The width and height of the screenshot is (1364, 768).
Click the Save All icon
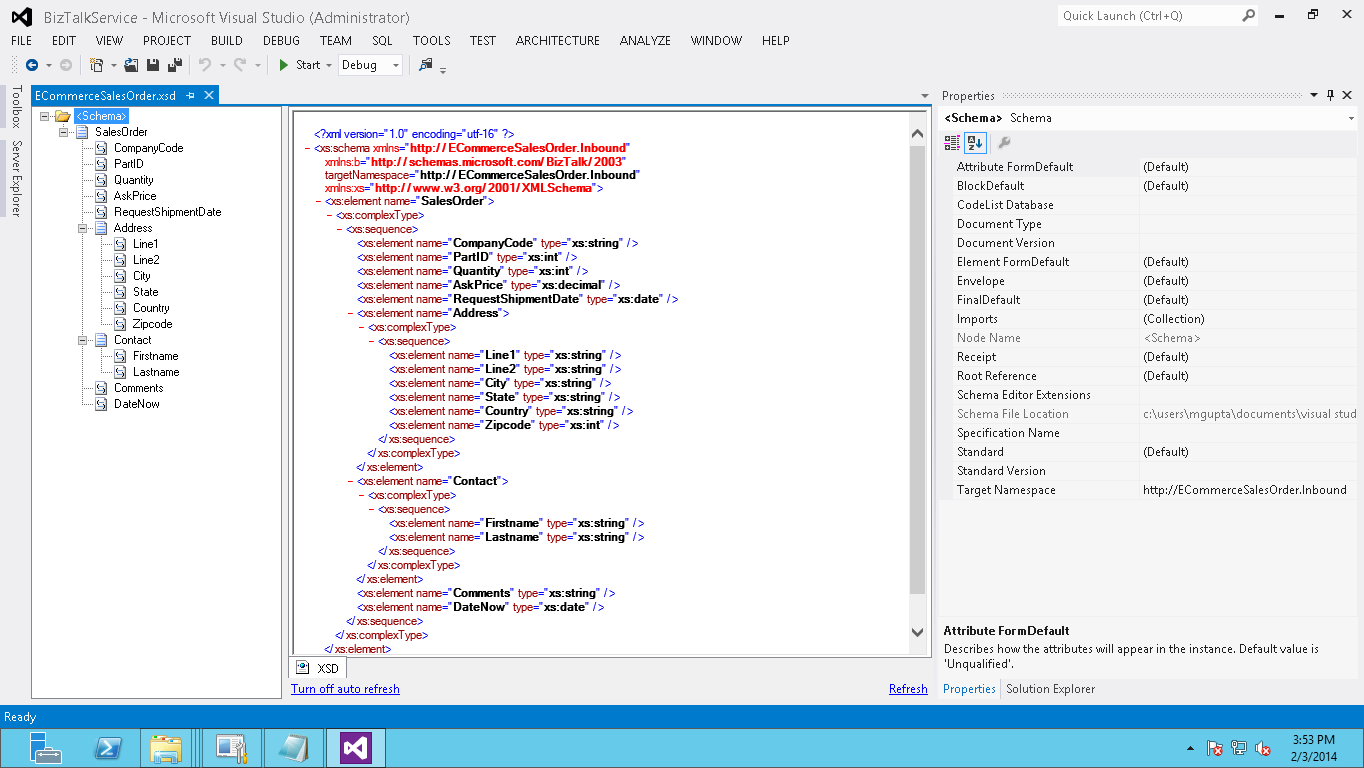point(174,65)
